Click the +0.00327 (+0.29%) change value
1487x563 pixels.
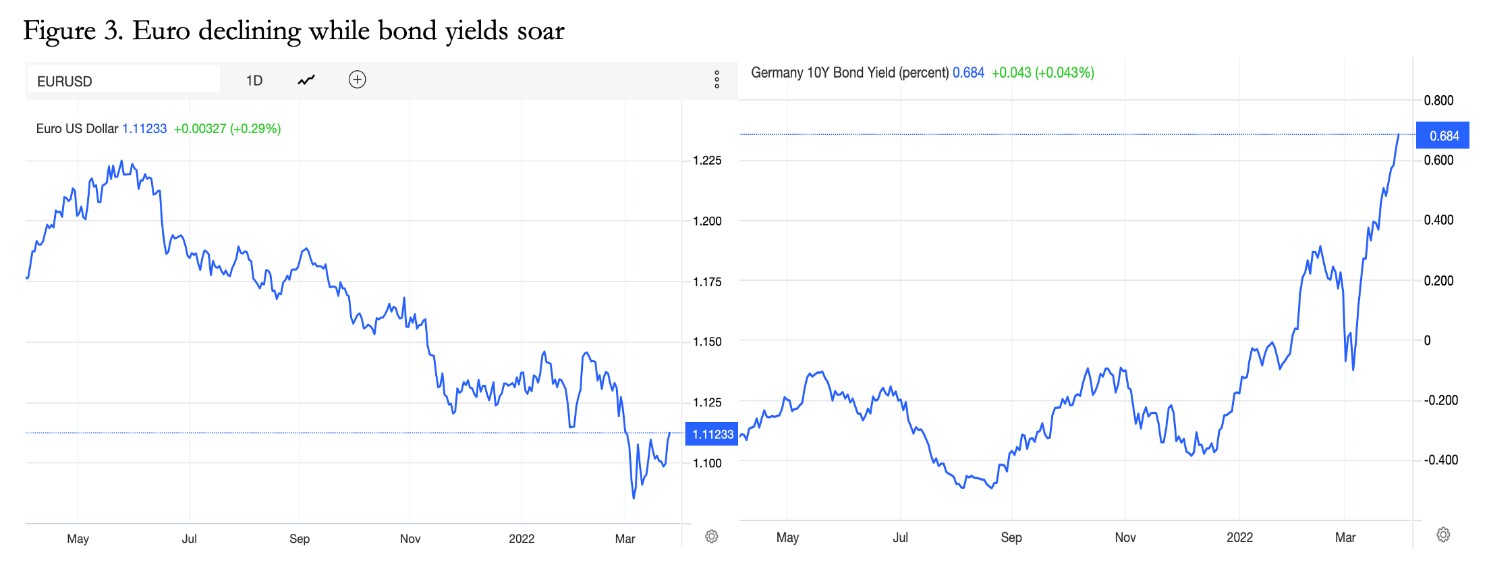point(227,129)
